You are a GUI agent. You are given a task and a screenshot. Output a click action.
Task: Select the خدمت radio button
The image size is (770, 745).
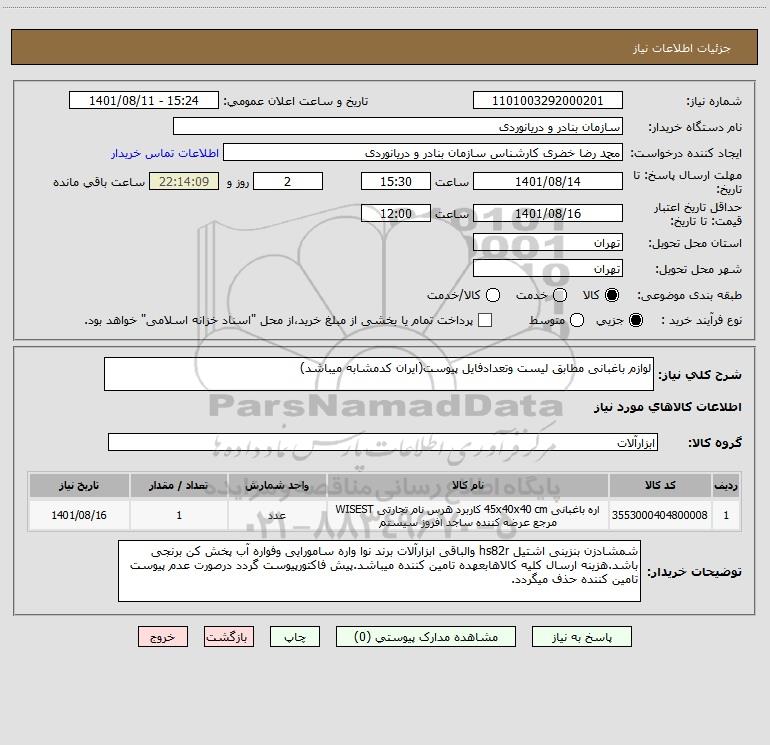[x=560, y=295]
